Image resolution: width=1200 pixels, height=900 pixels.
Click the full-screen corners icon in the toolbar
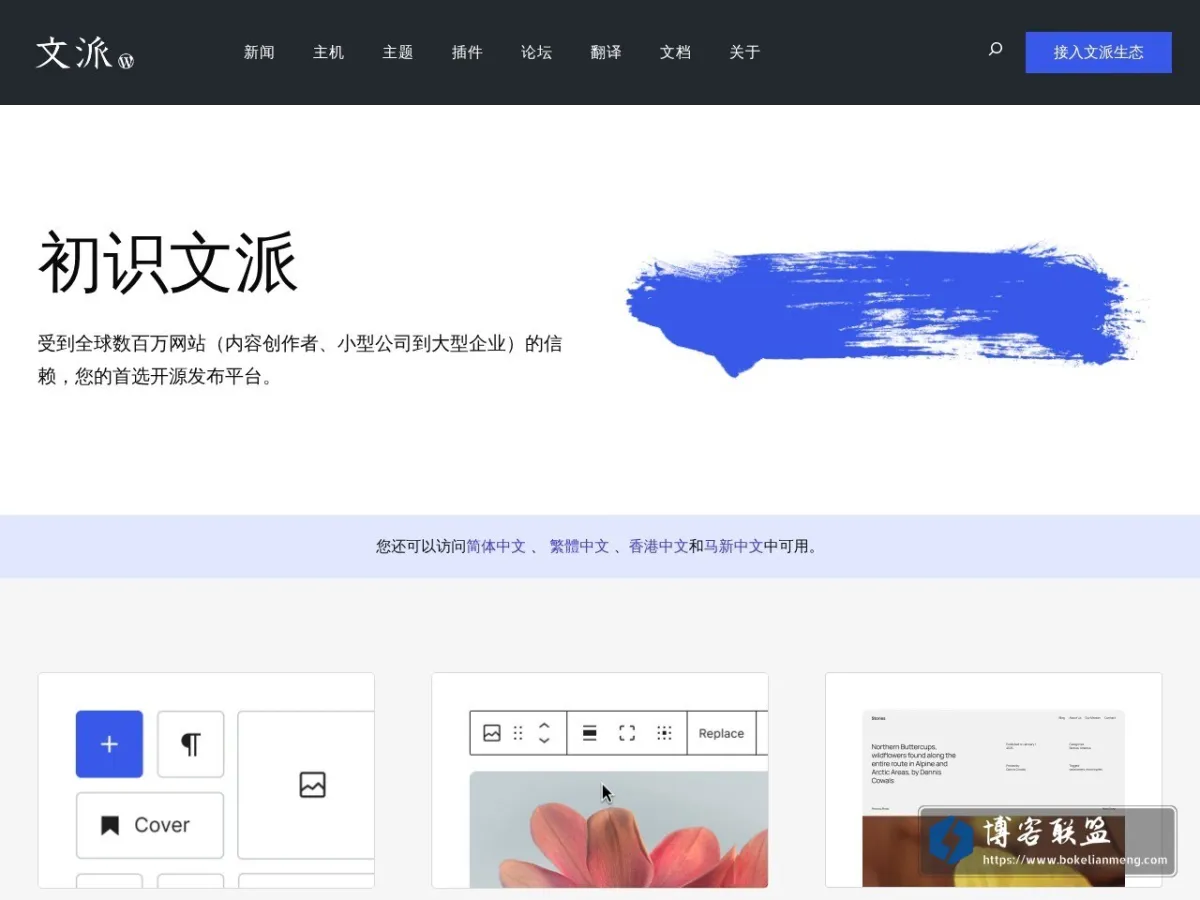[x=627, y=733]
